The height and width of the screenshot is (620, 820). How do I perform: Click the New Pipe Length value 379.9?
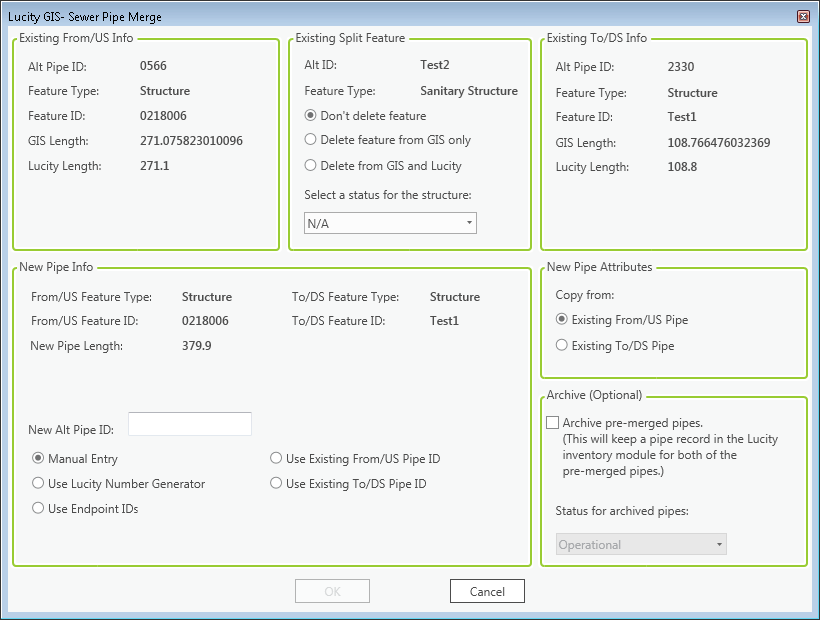197,346
